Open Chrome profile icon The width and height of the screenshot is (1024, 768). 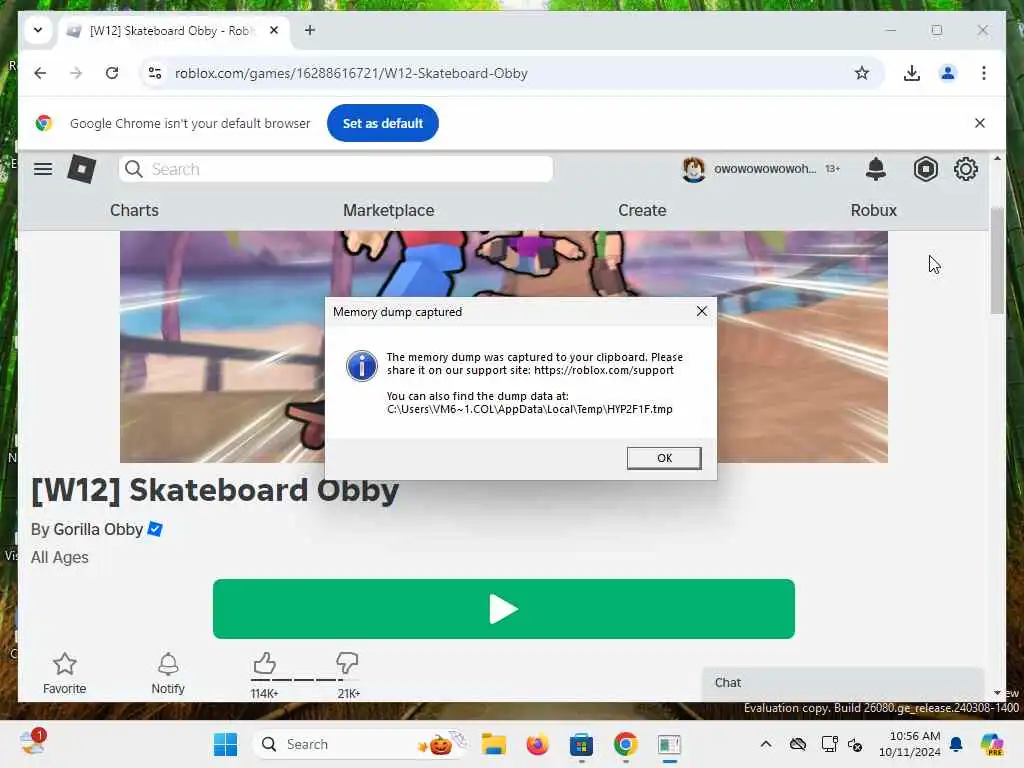click(x=948, y=73)
